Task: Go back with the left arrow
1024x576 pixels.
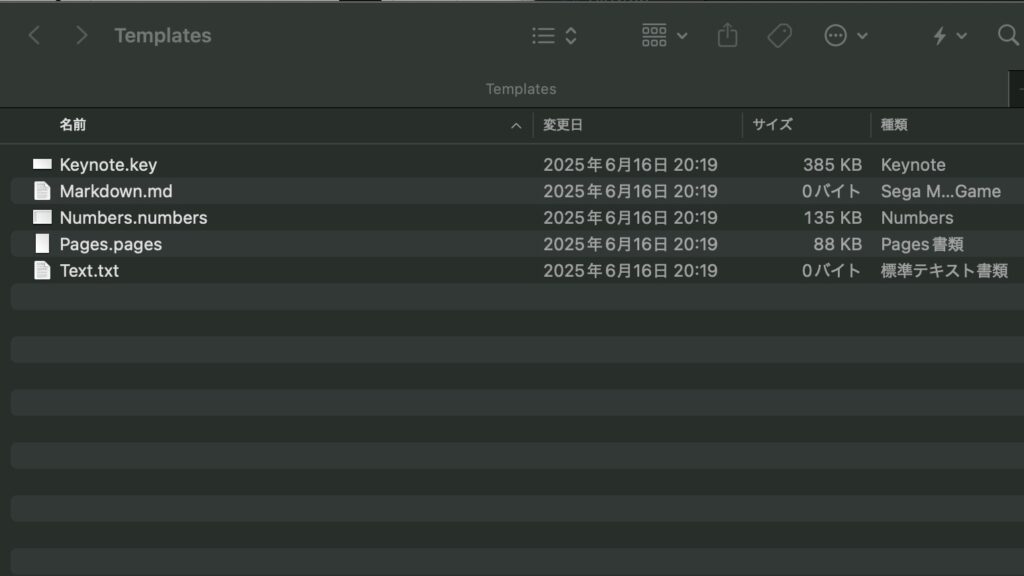Action: click(35, 35)
